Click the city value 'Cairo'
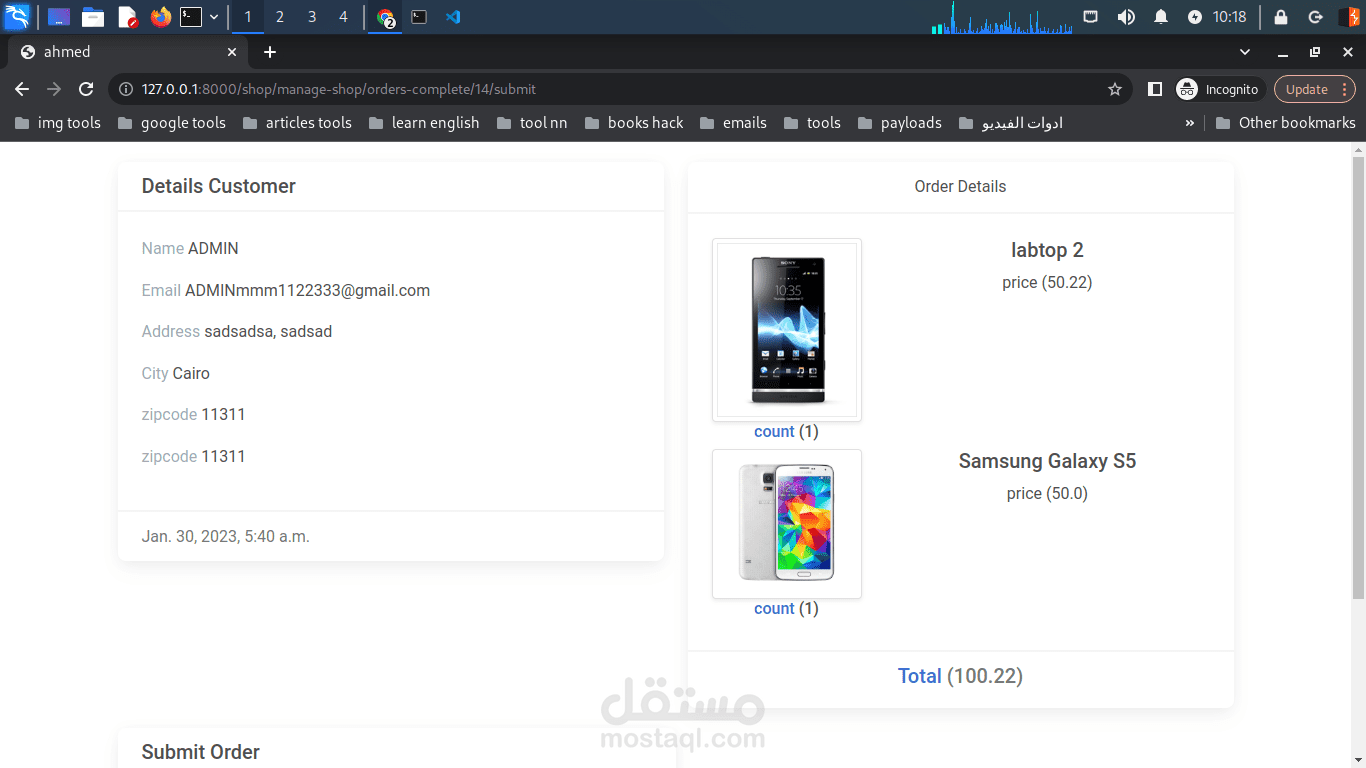The height and width of the screenshot is (768, 1366). (x=191, y=374)
